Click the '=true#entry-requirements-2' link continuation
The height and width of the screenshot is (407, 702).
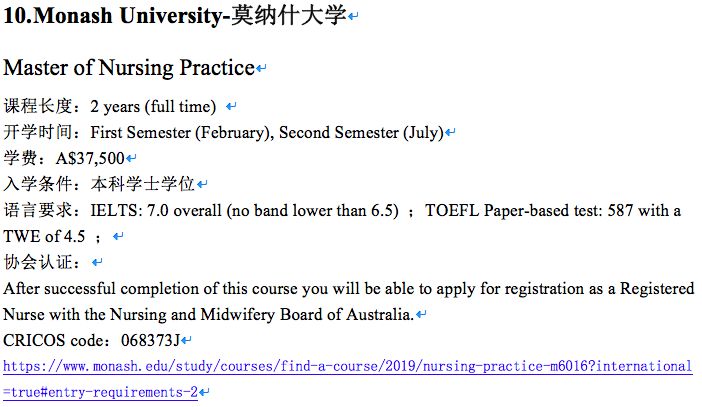100,392
